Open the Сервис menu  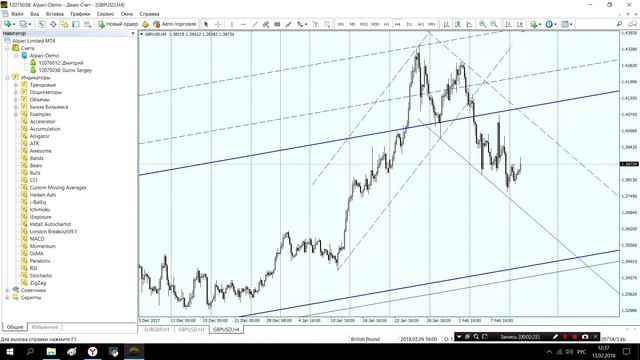tap(105, 14)
